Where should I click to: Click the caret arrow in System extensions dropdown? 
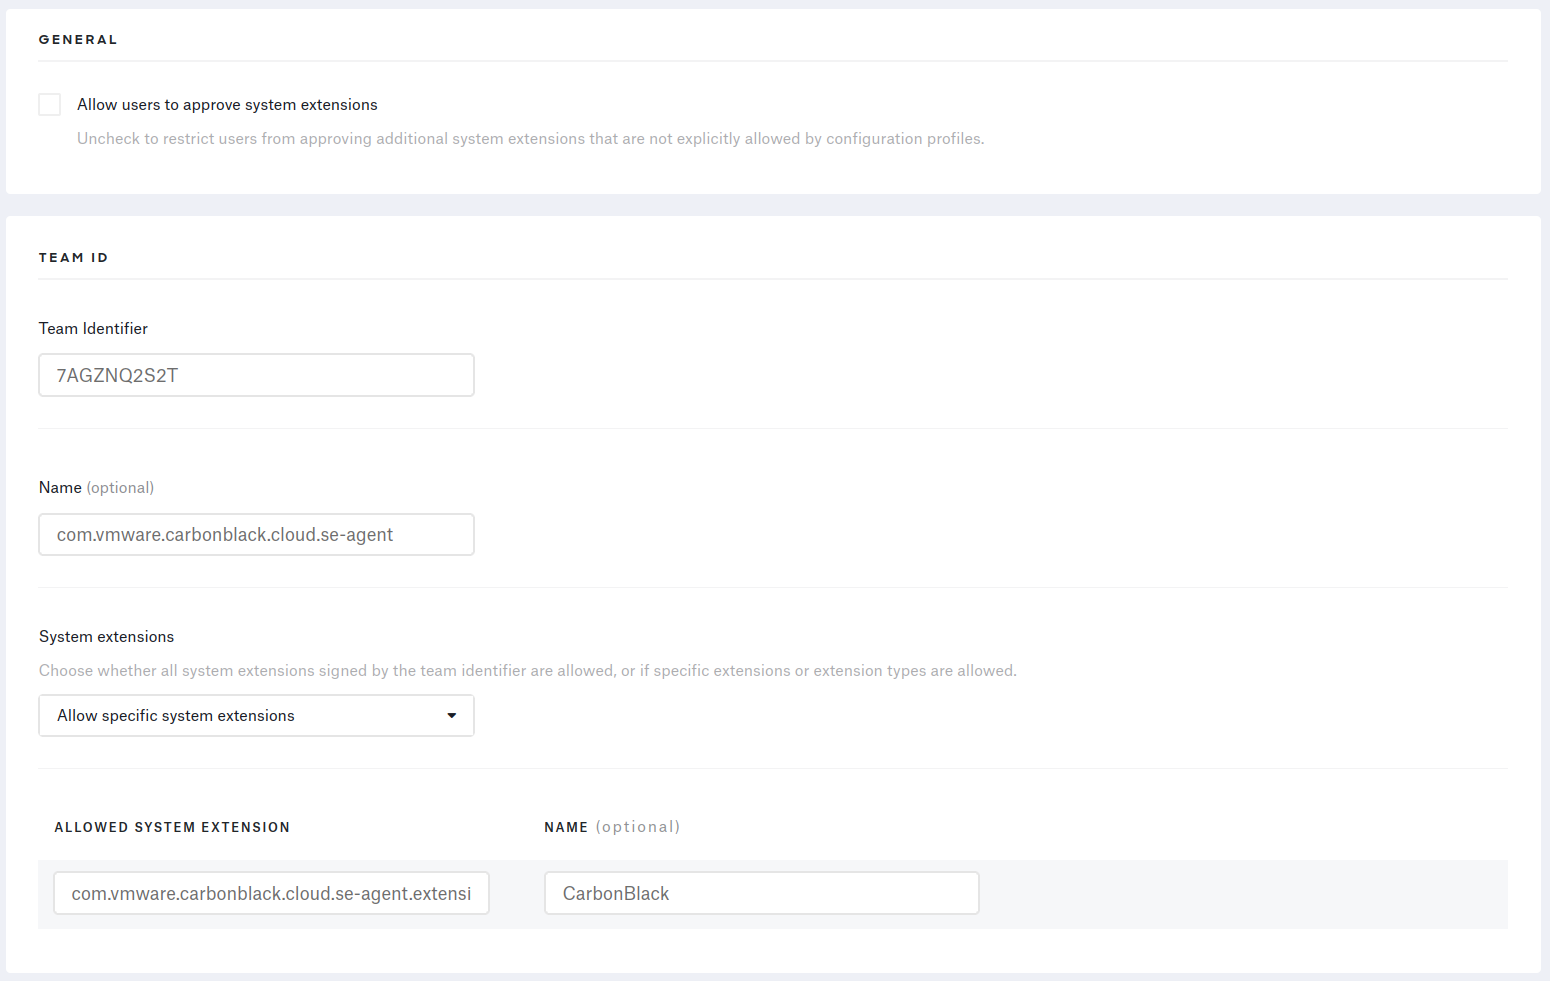pos(452,716)
